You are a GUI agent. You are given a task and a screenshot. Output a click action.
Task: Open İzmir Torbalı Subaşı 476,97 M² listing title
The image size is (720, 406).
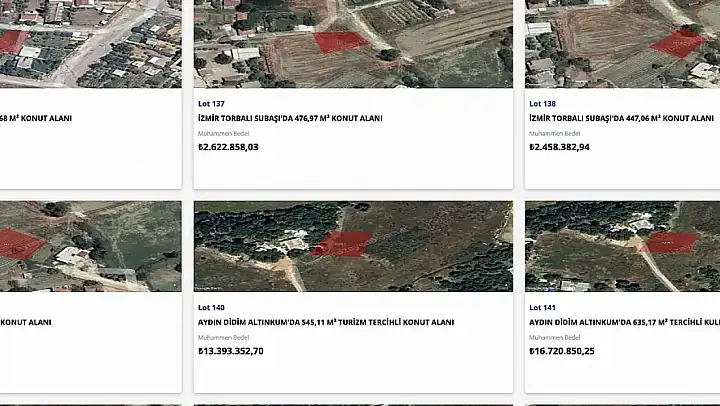290,118
